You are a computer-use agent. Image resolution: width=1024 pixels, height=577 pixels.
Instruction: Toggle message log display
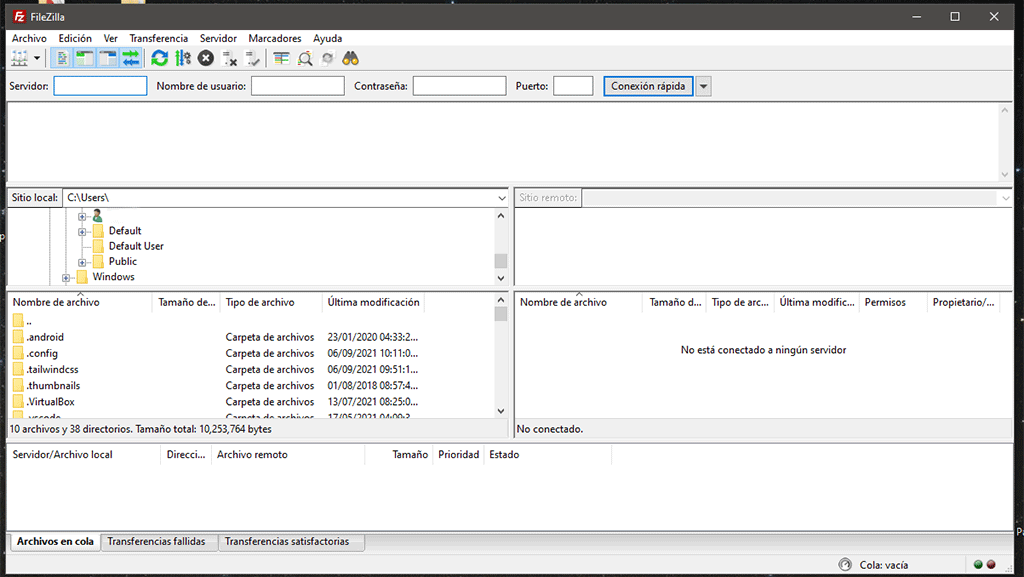point(62,59)
